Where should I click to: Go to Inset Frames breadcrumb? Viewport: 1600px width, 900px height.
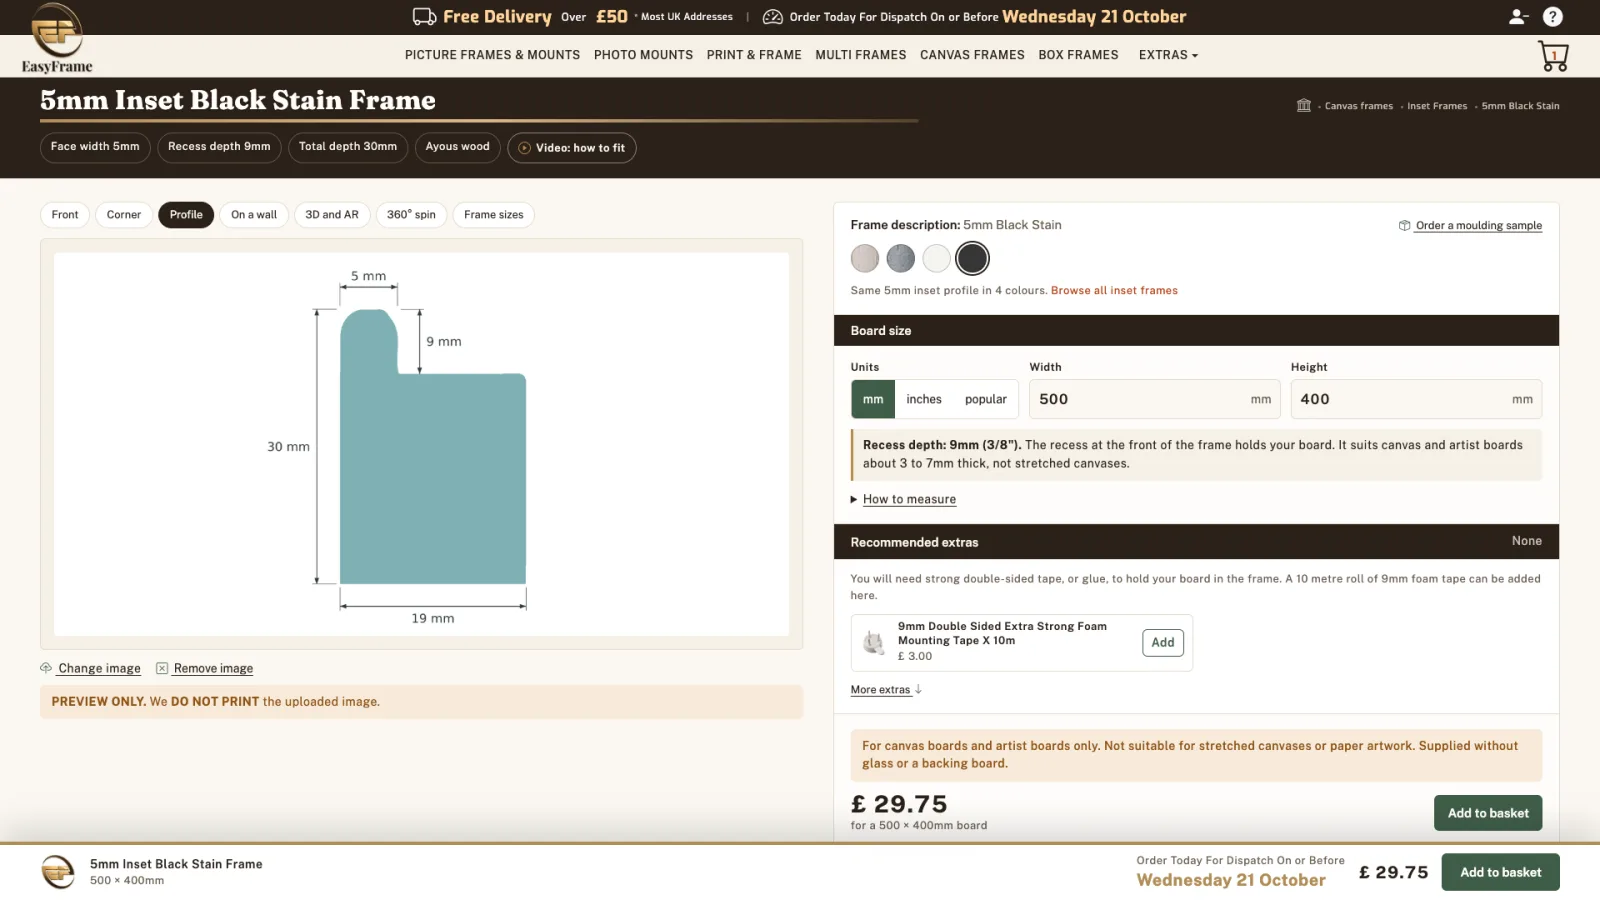(x=1437, y=106)
